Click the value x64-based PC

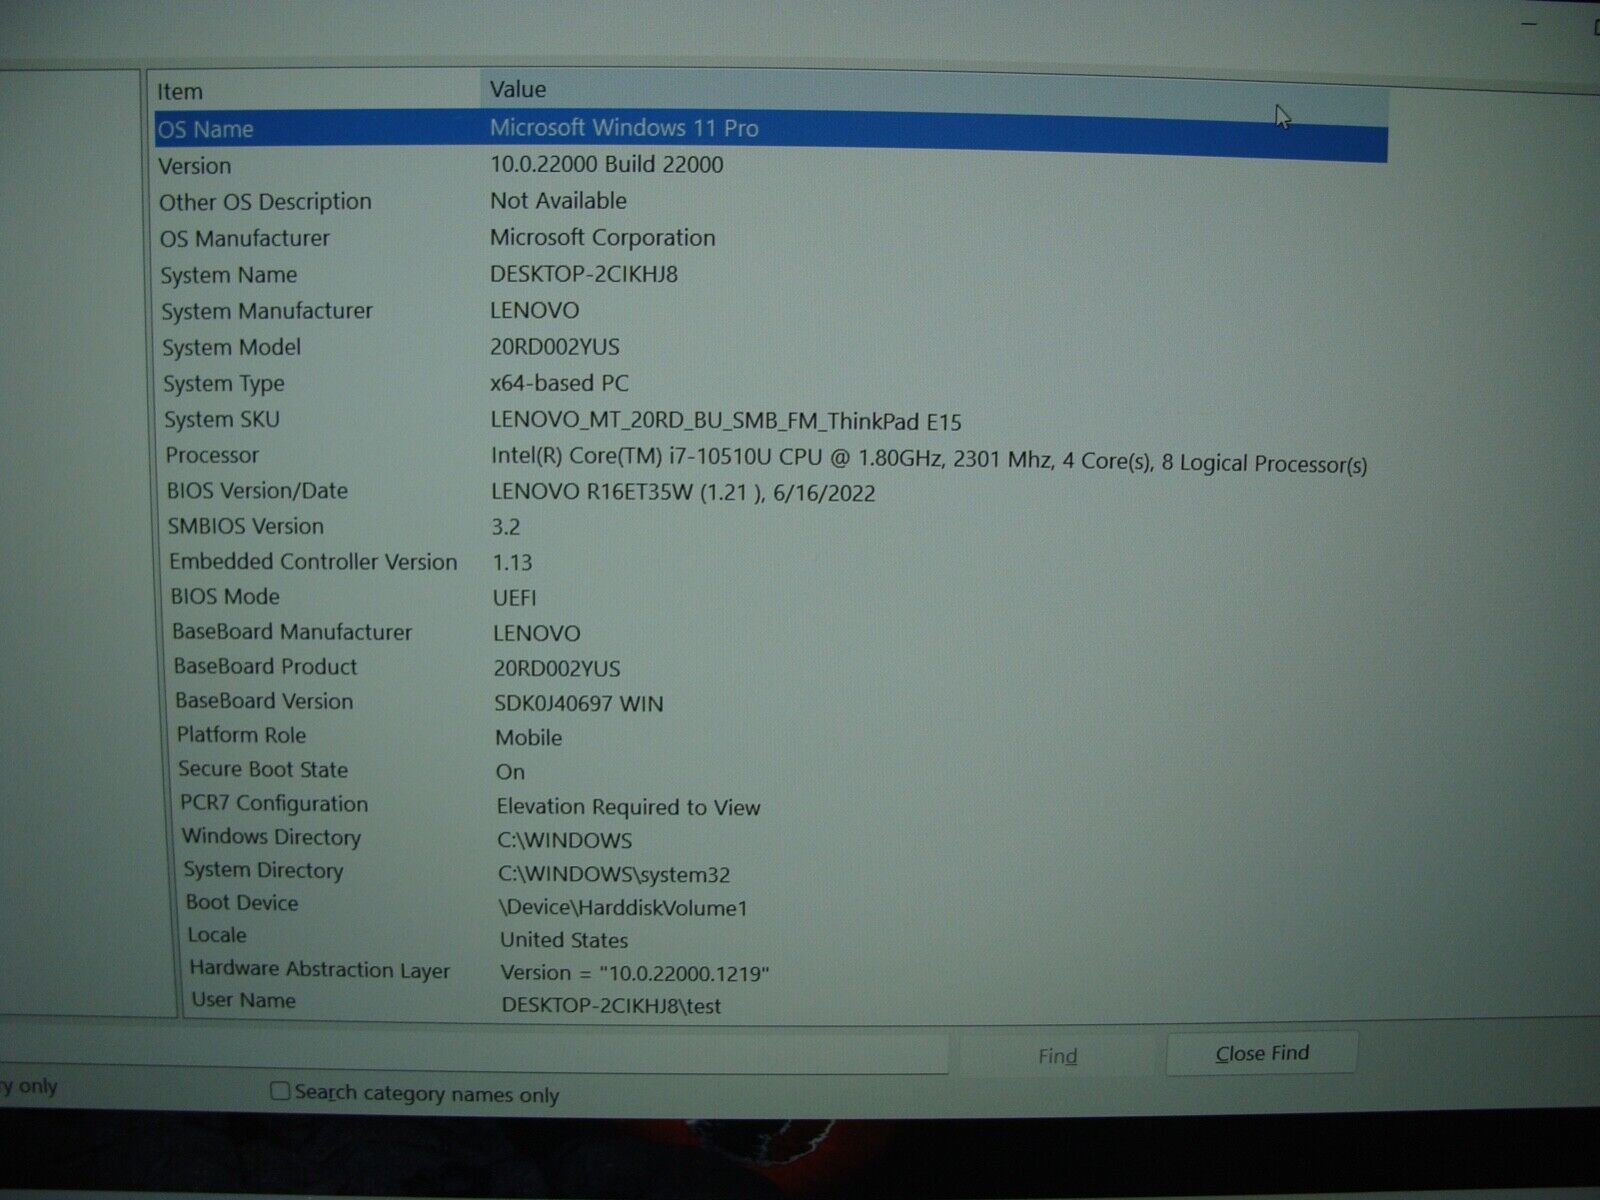(x=559, y=383)
